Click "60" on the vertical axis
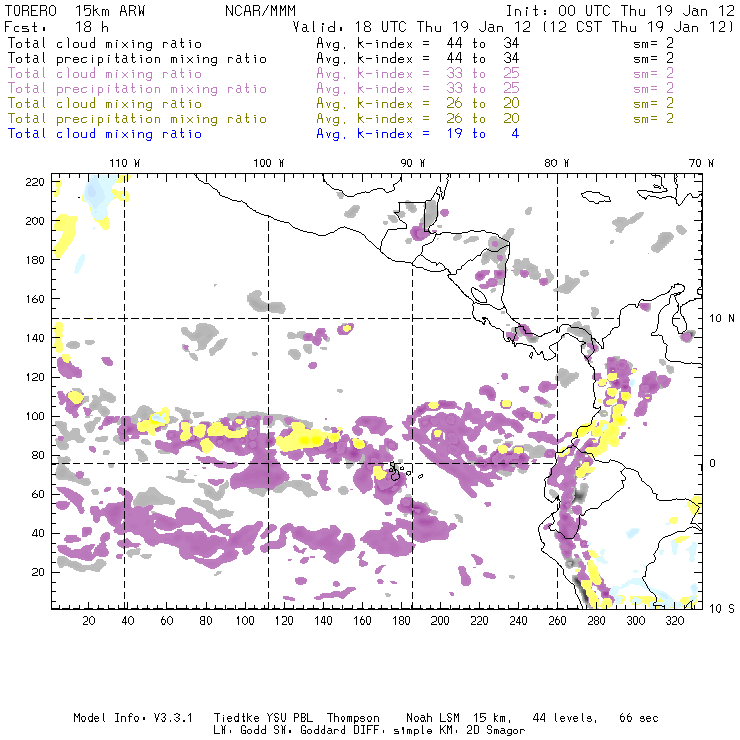This screenshot has height=740, width=740. [x=38, y=494]
